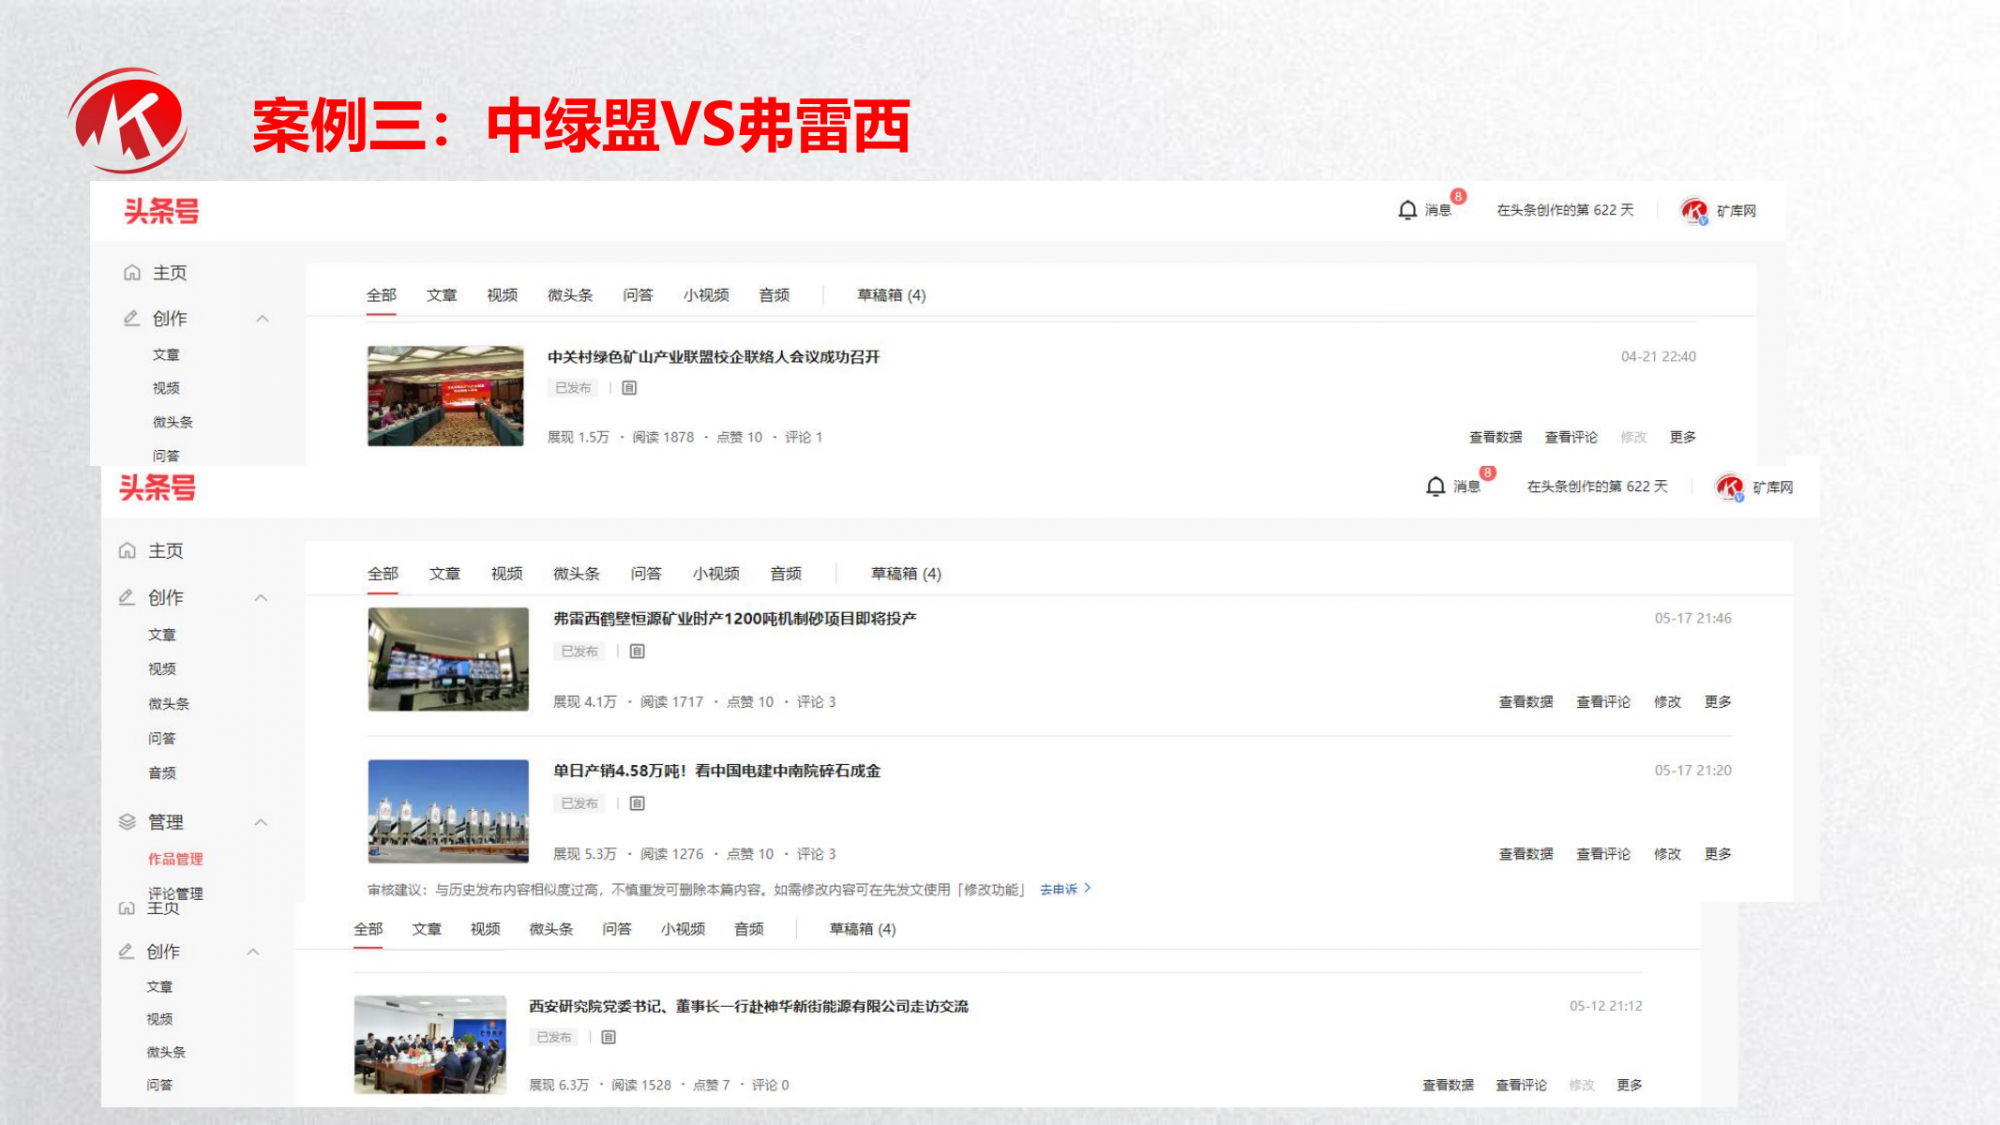This screenshot has width=2000, height=1125.
Task: Click 修改 for the 弗雷西鹤壁恒源 article
Action: [1667, 702]
